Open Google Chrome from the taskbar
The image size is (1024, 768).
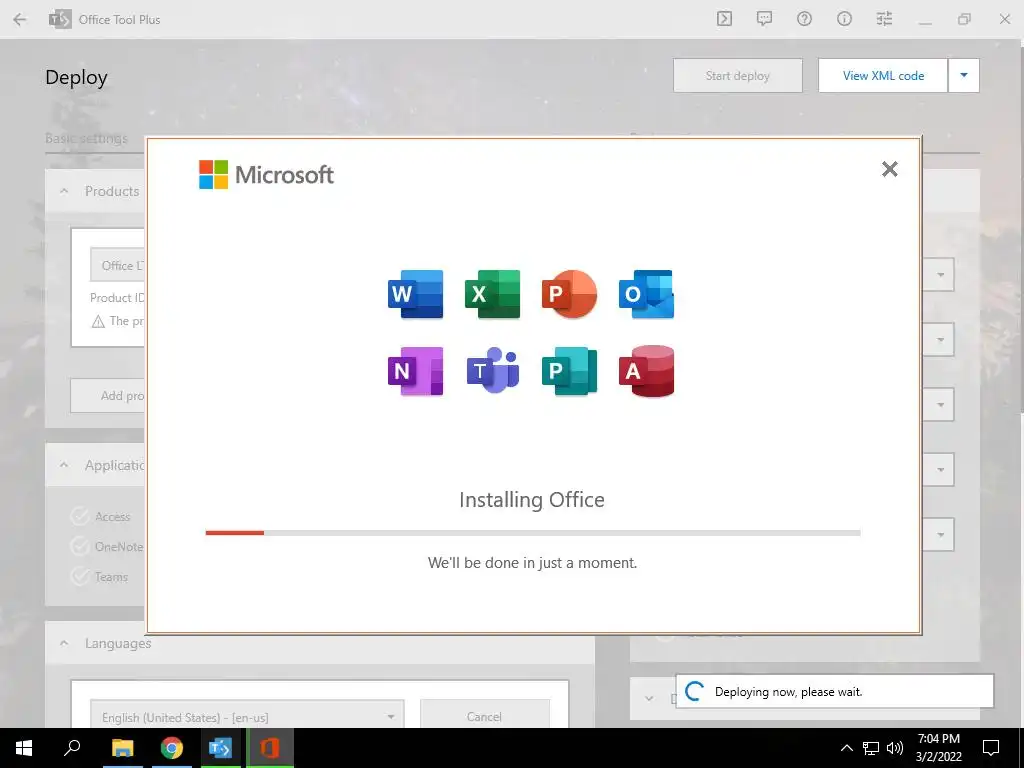pyautogui.click(x=172, y=748)
